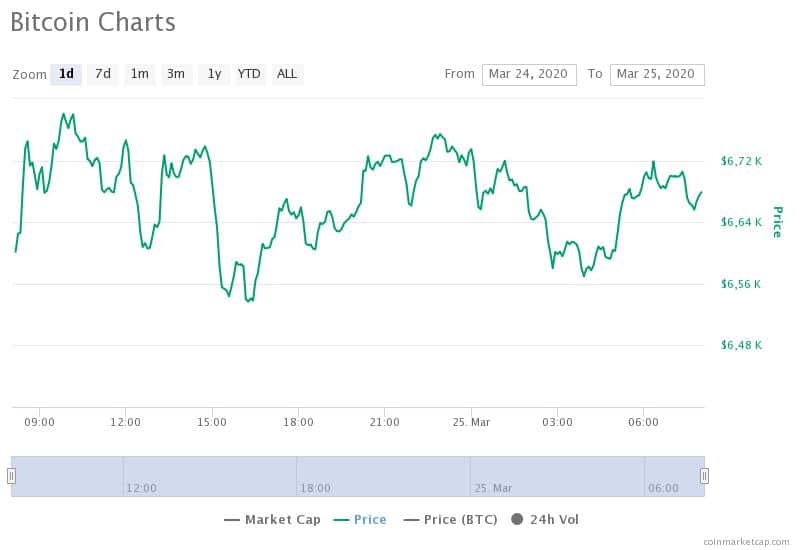Toggle the Price (BTC) series
This screenshot has width=800, height=550.
(x=451, y=520)
